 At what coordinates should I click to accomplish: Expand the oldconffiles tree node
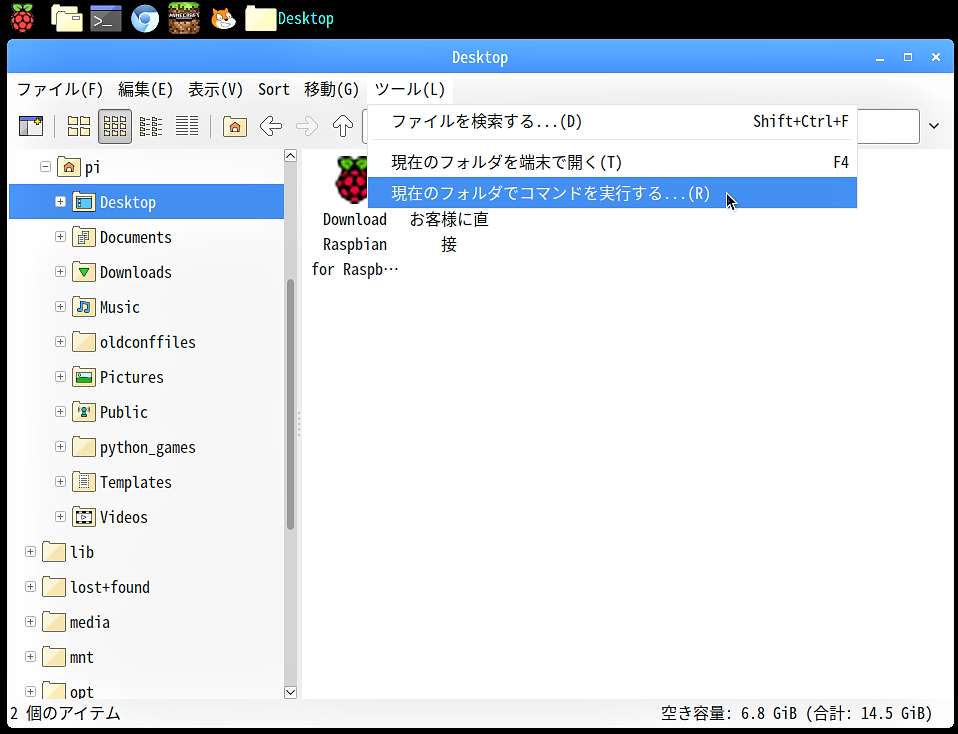pyautogui.click(x=60, y=341)
